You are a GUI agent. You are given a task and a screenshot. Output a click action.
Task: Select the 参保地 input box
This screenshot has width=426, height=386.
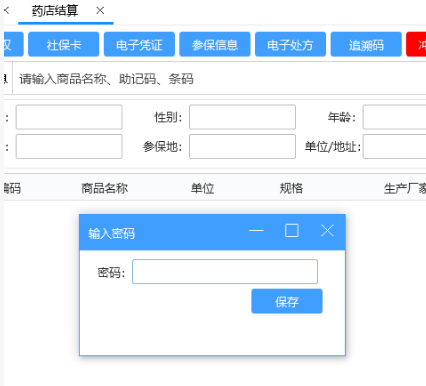pyautogui.click(x=242, y=146)
